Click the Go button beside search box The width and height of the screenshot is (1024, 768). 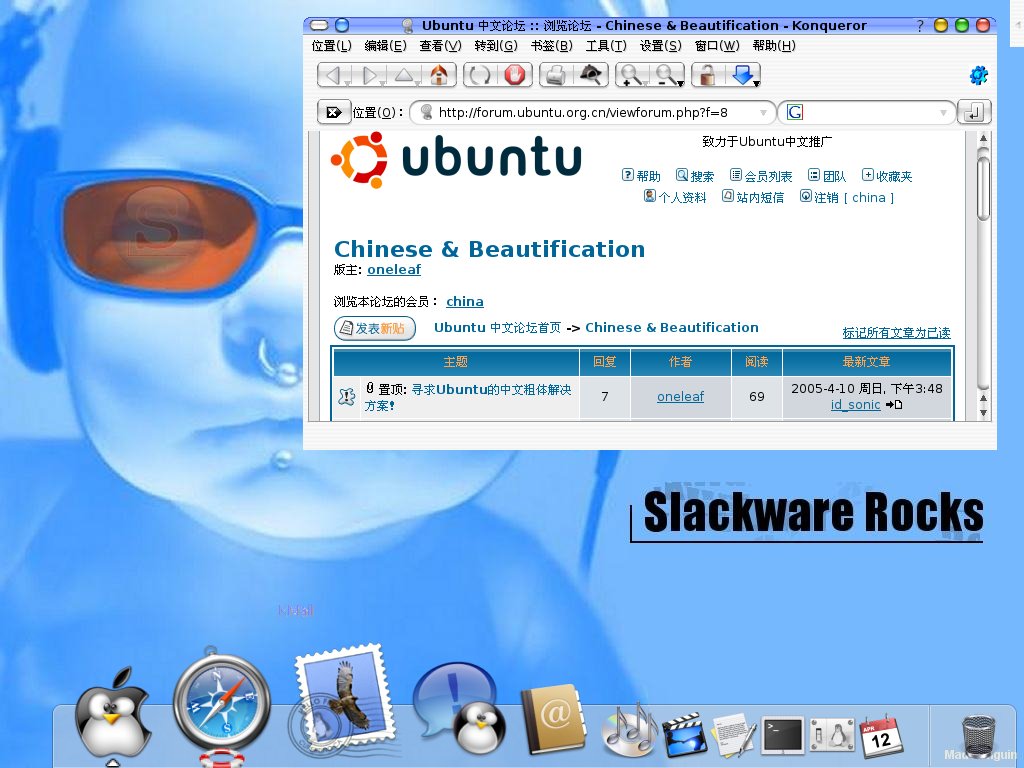click(974, 112)
